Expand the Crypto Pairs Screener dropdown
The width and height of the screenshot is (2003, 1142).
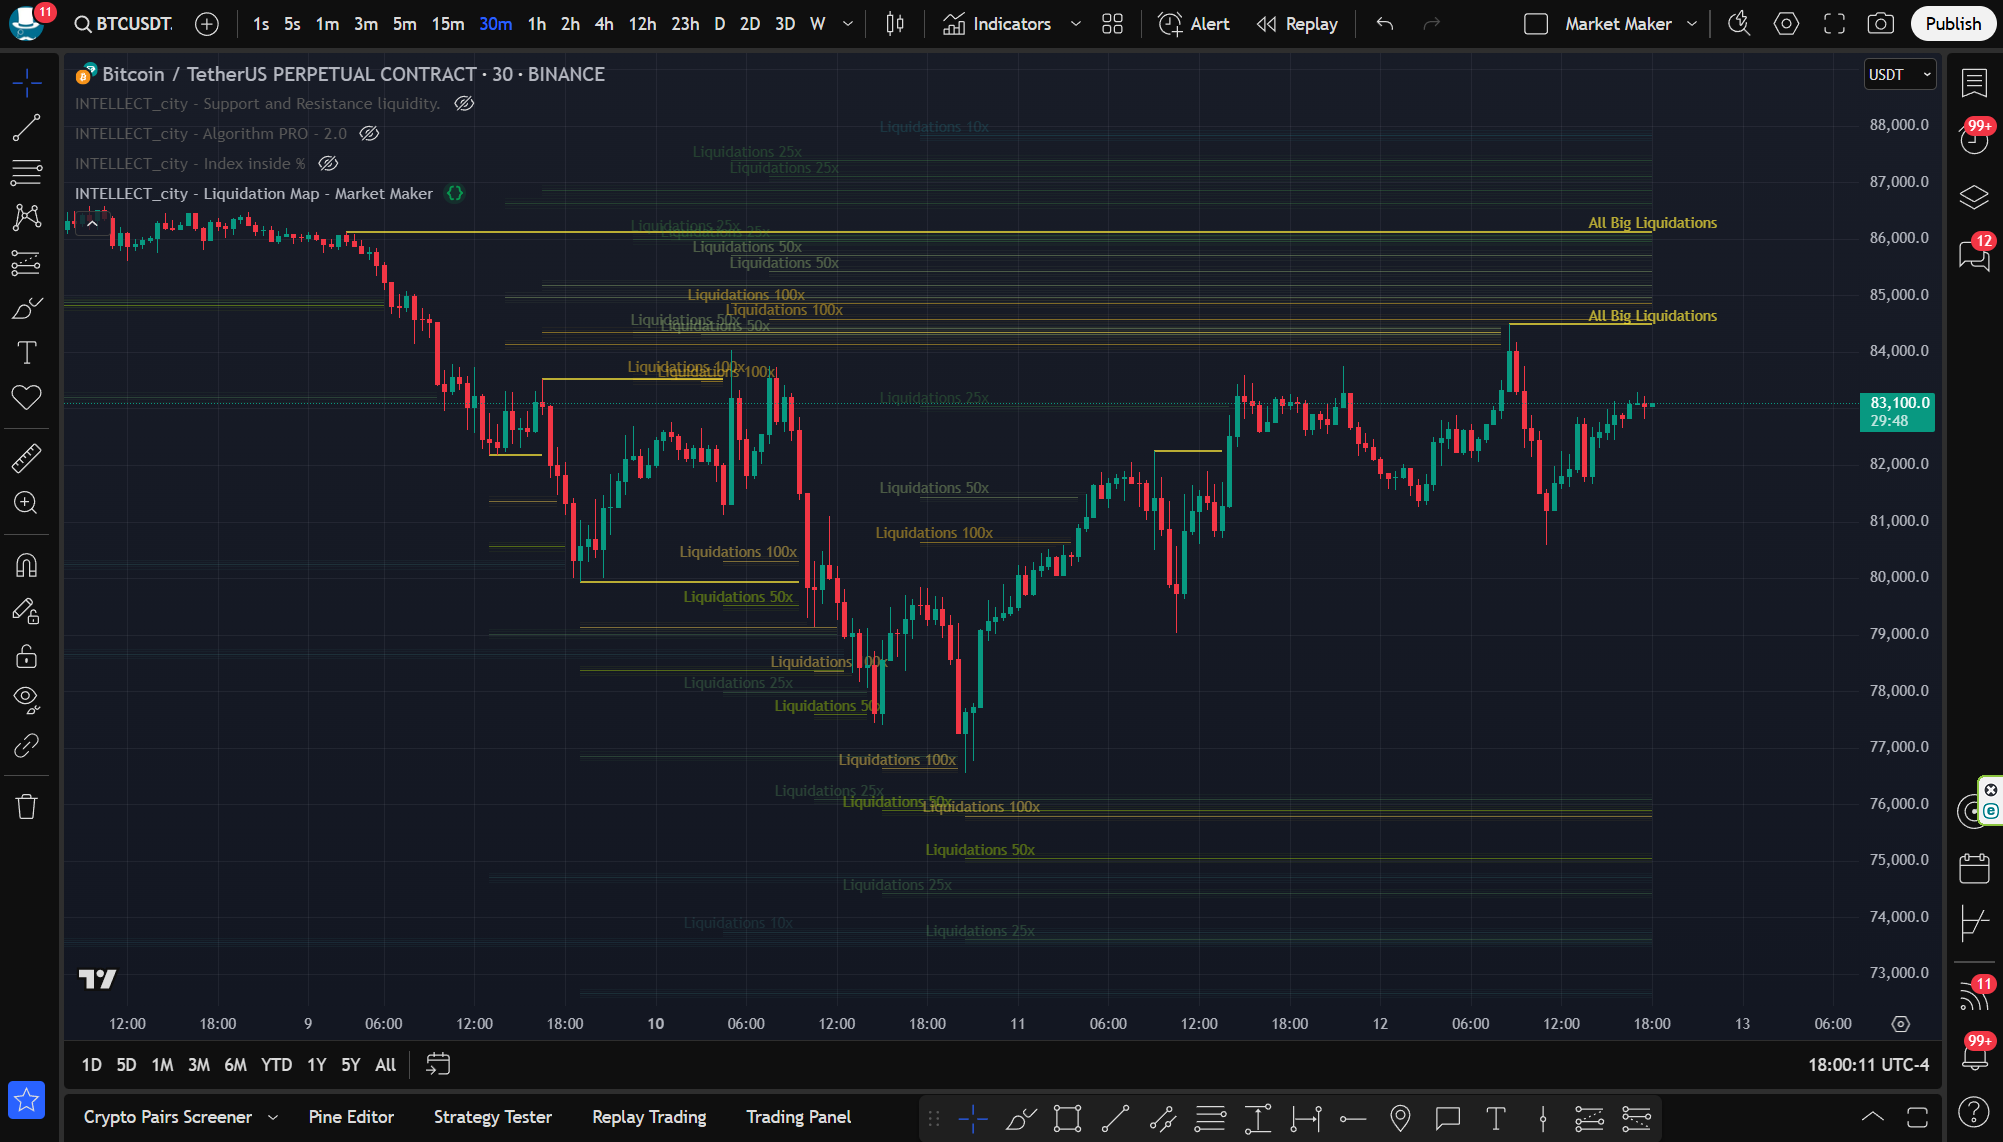[x=273, y=1117]
